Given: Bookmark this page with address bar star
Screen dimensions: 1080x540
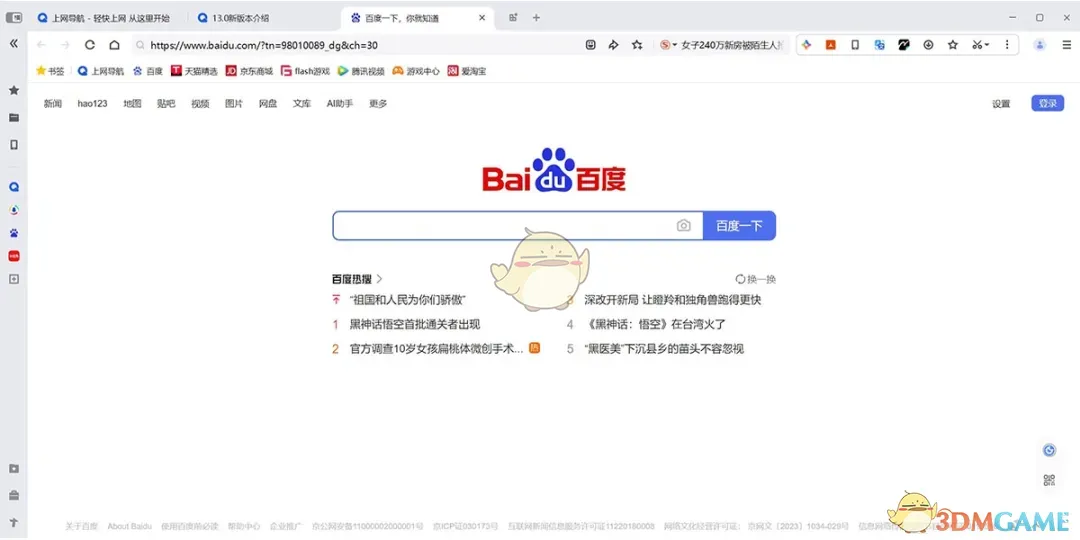Looking at the screenshot, I should (637, 45).
